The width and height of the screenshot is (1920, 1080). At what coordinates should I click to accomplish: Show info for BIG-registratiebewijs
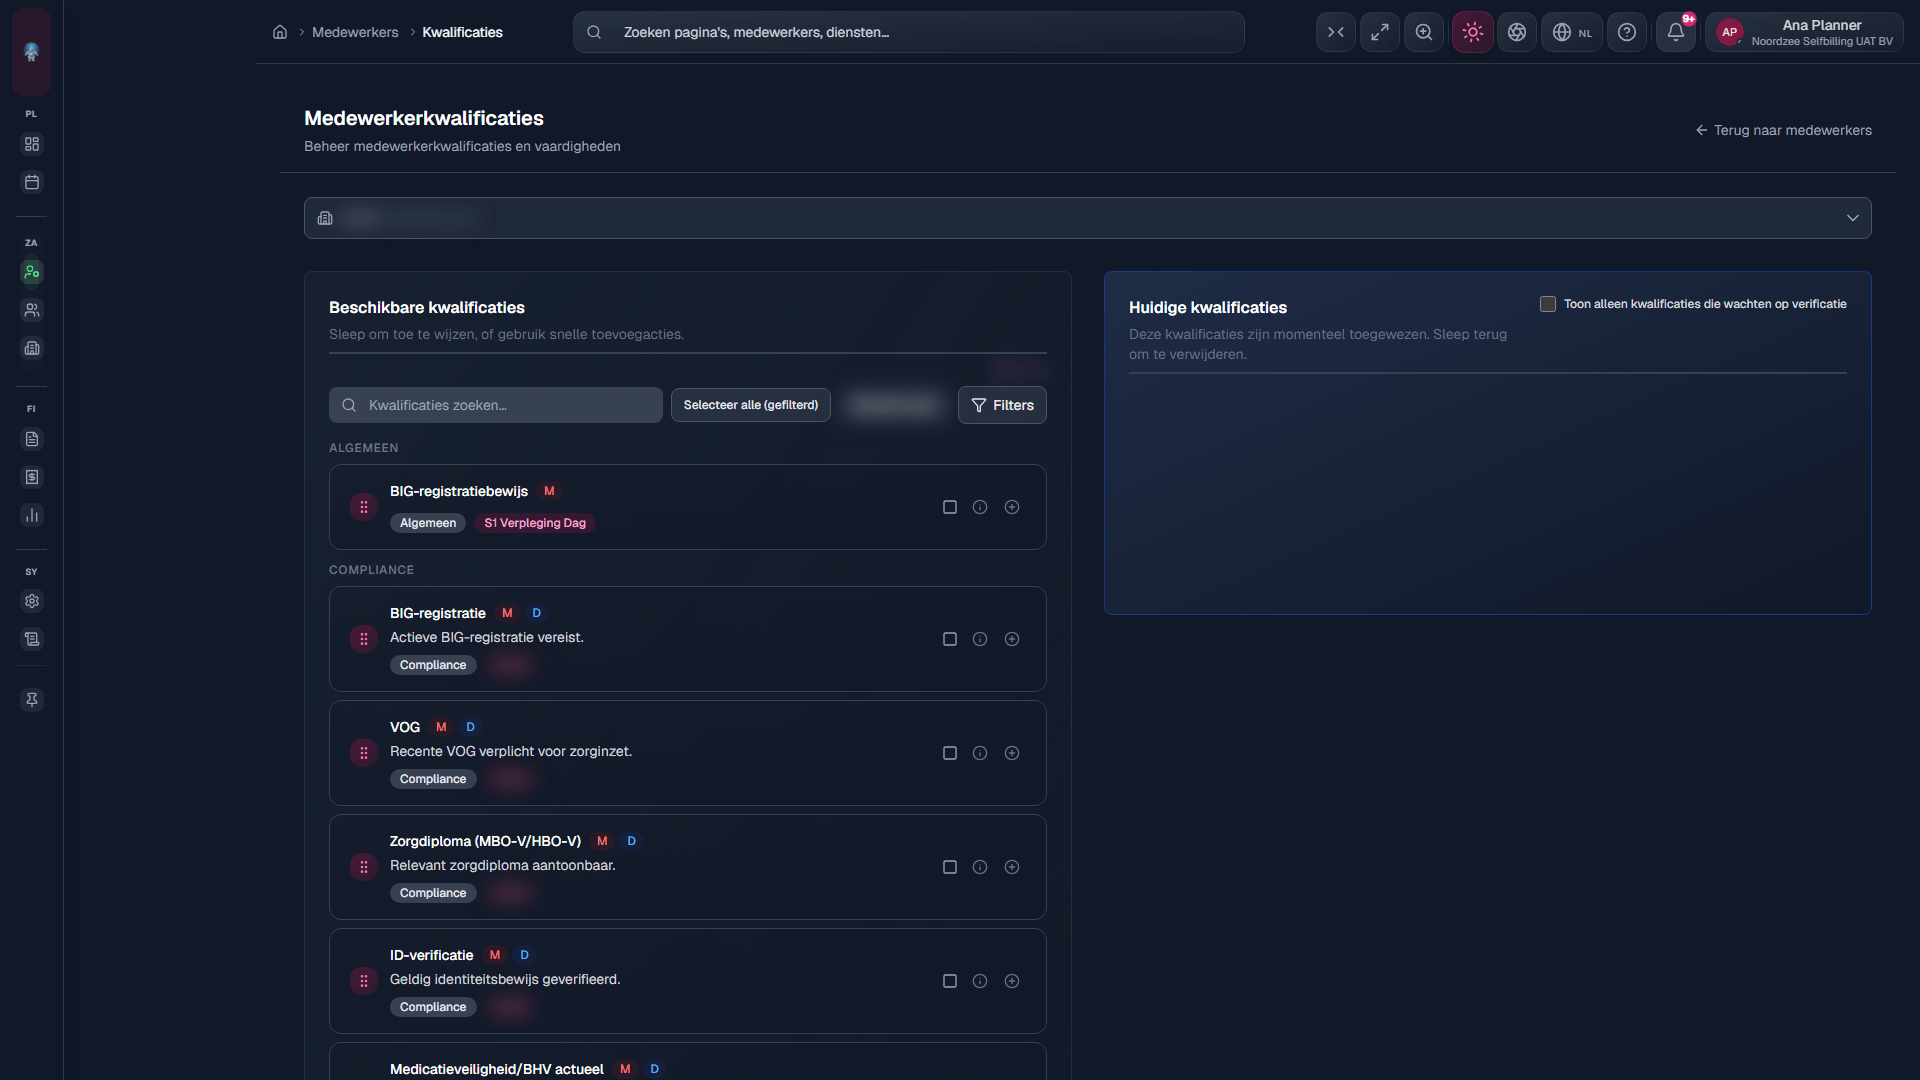click(980, 507)
